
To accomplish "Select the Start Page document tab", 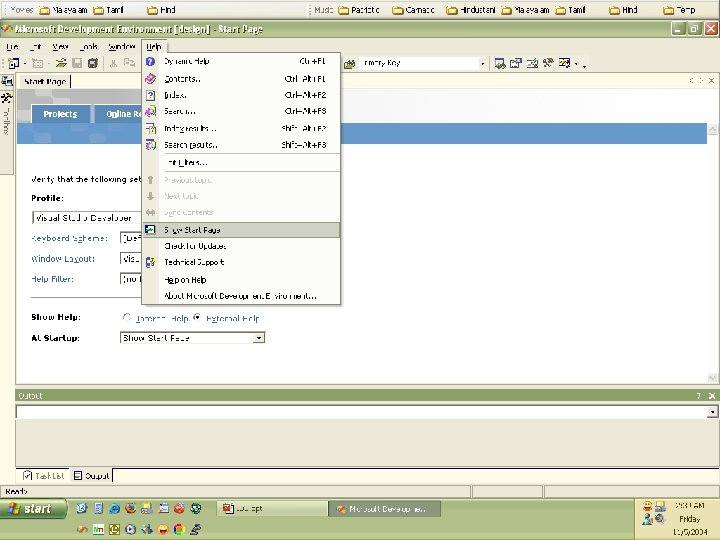I will 45,81.
